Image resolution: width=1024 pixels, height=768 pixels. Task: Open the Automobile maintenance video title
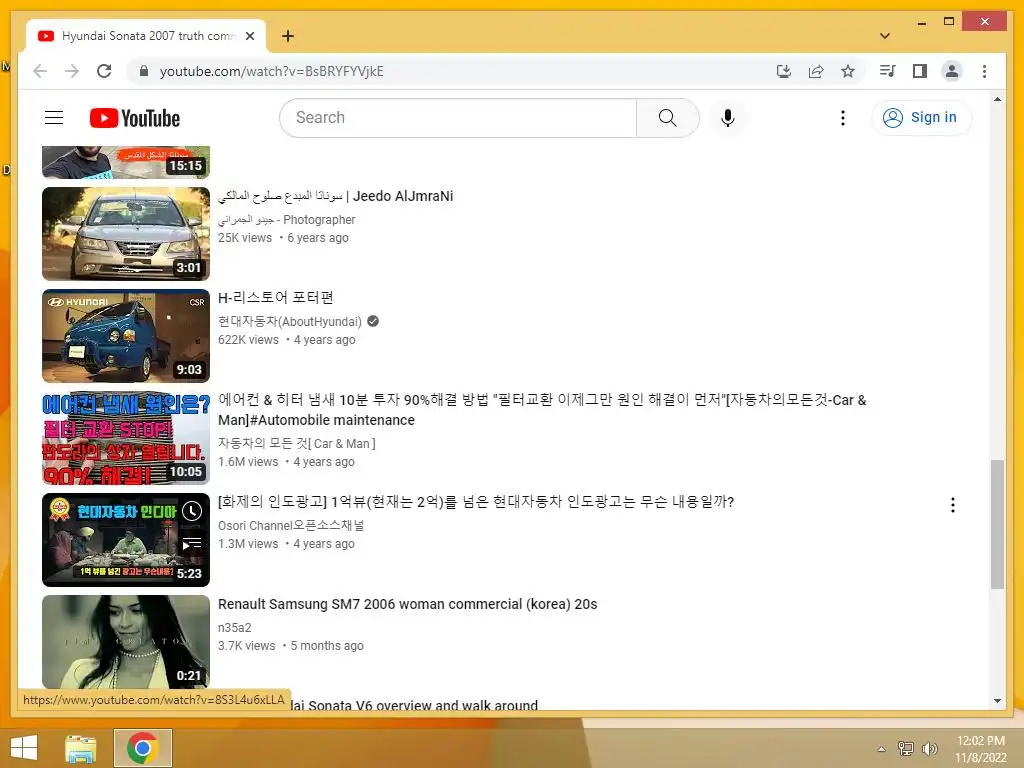[542, 409]
